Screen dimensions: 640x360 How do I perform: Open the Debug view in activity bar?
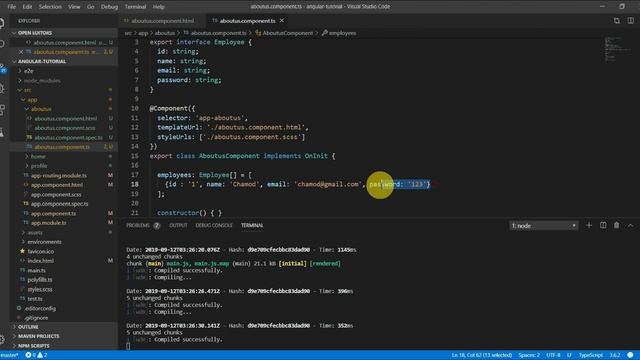[x=2, y=88]
